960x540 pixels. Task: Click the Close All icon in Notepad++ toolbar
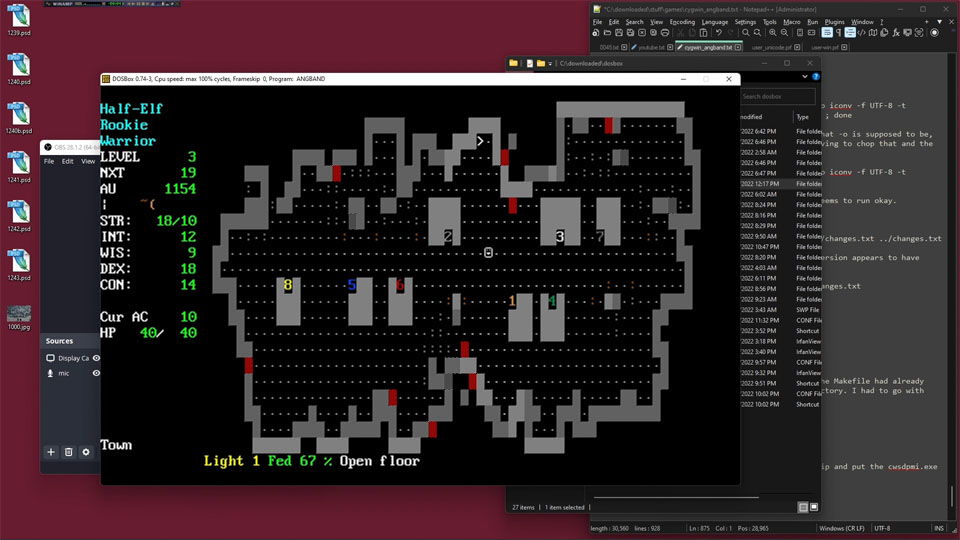[x=653, y=33]
